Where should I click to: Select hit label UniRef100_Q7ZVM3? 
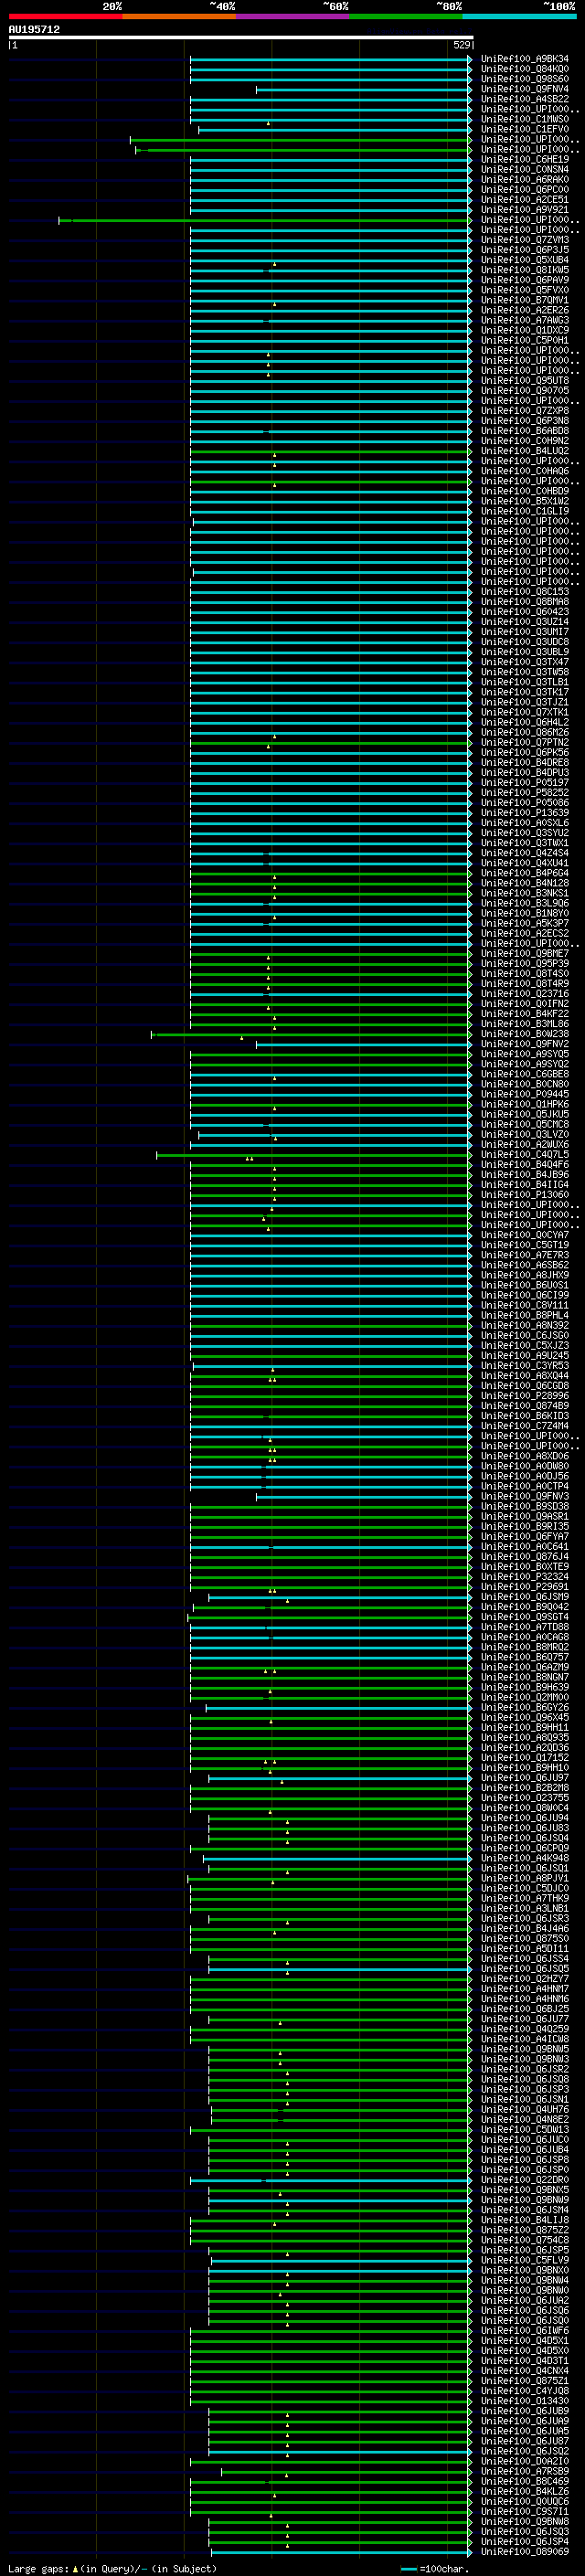pyautogui.click(x=525, y=240)
